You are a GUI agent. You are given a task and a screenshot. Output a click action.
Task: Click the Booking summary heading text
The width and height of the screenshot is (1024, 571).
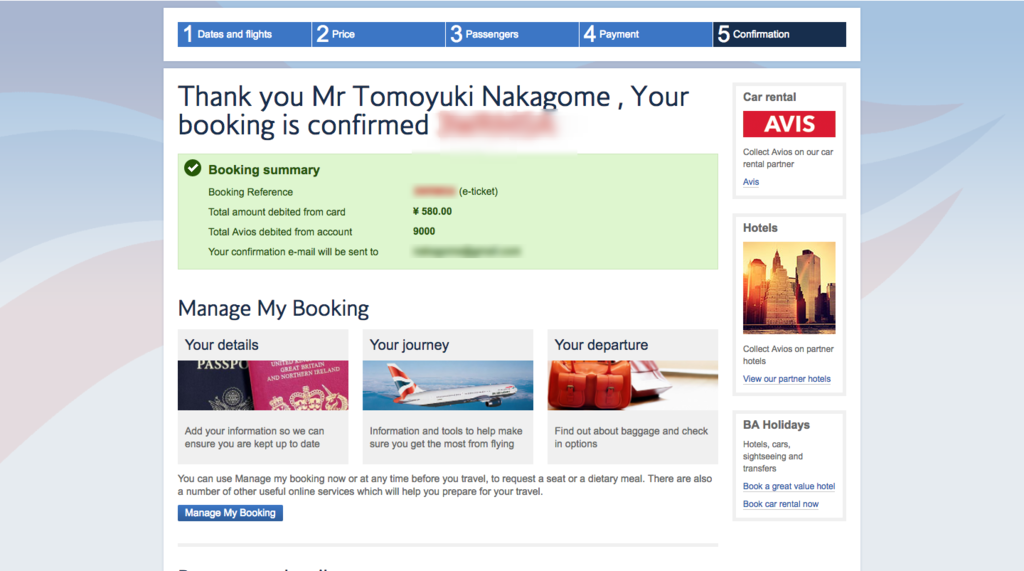coord(264,170)
